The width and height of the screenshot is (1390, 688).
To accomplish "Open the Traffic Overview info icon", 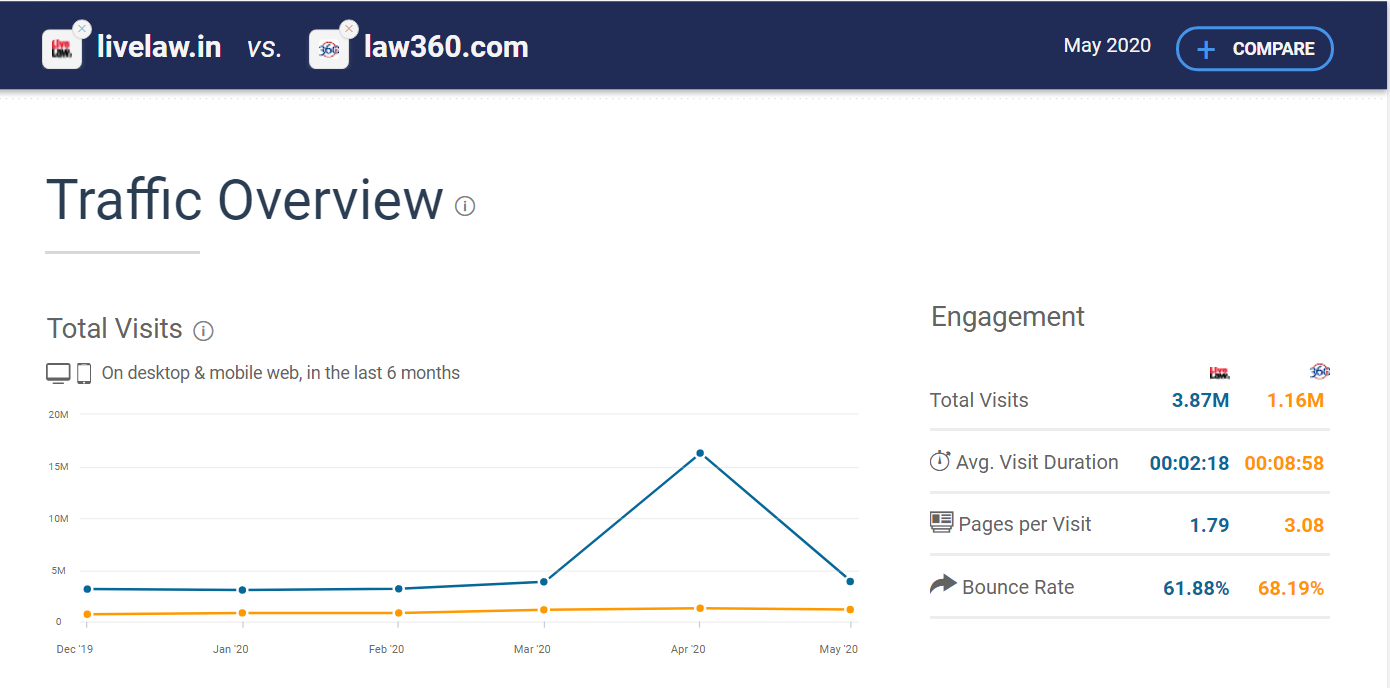I will click(x=465, y=206).
